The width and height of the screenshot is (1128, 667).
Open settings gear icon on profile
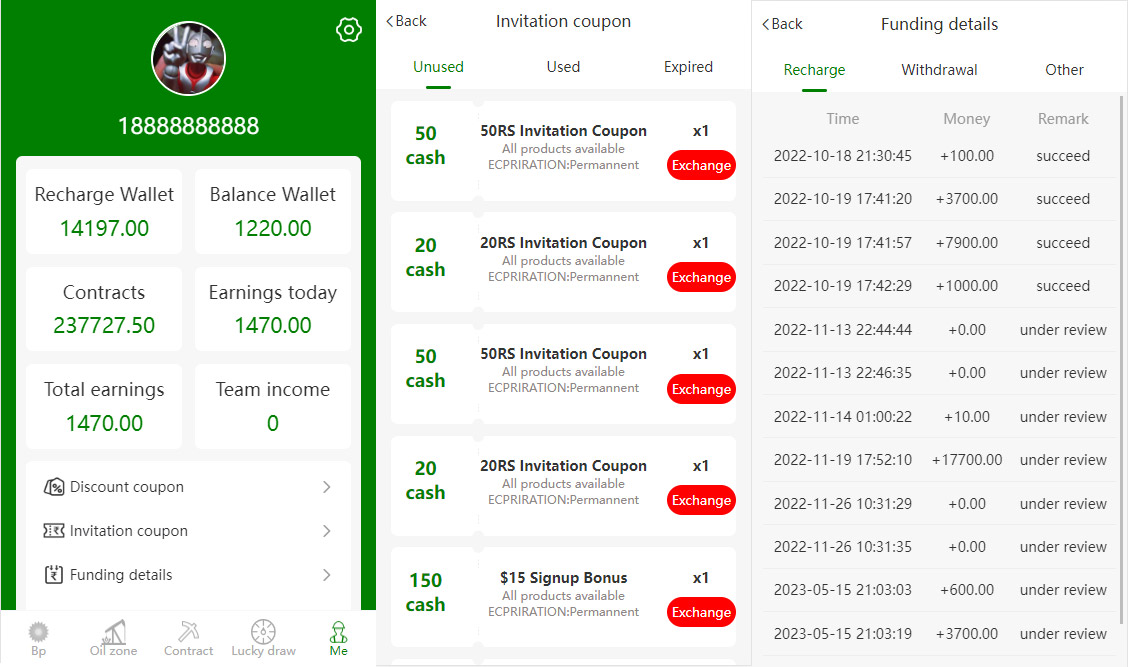348,30
